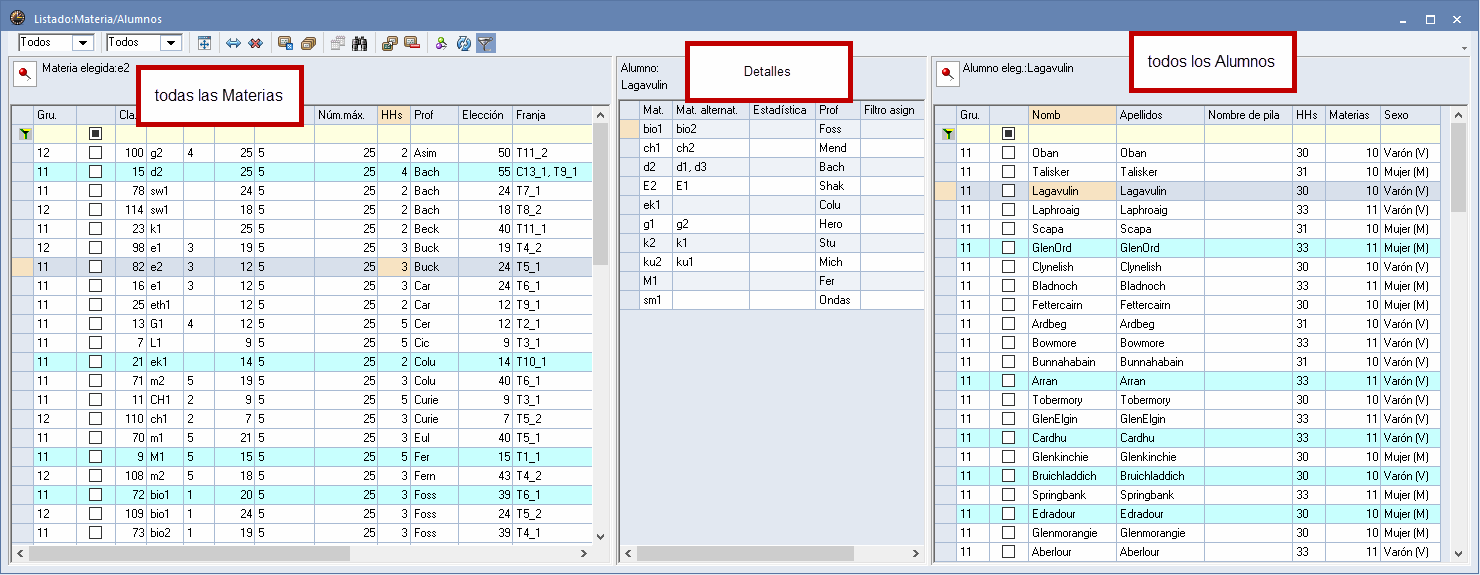
Task: Click the funnel filter-row icon in Materias table
Action: (24, 134)
